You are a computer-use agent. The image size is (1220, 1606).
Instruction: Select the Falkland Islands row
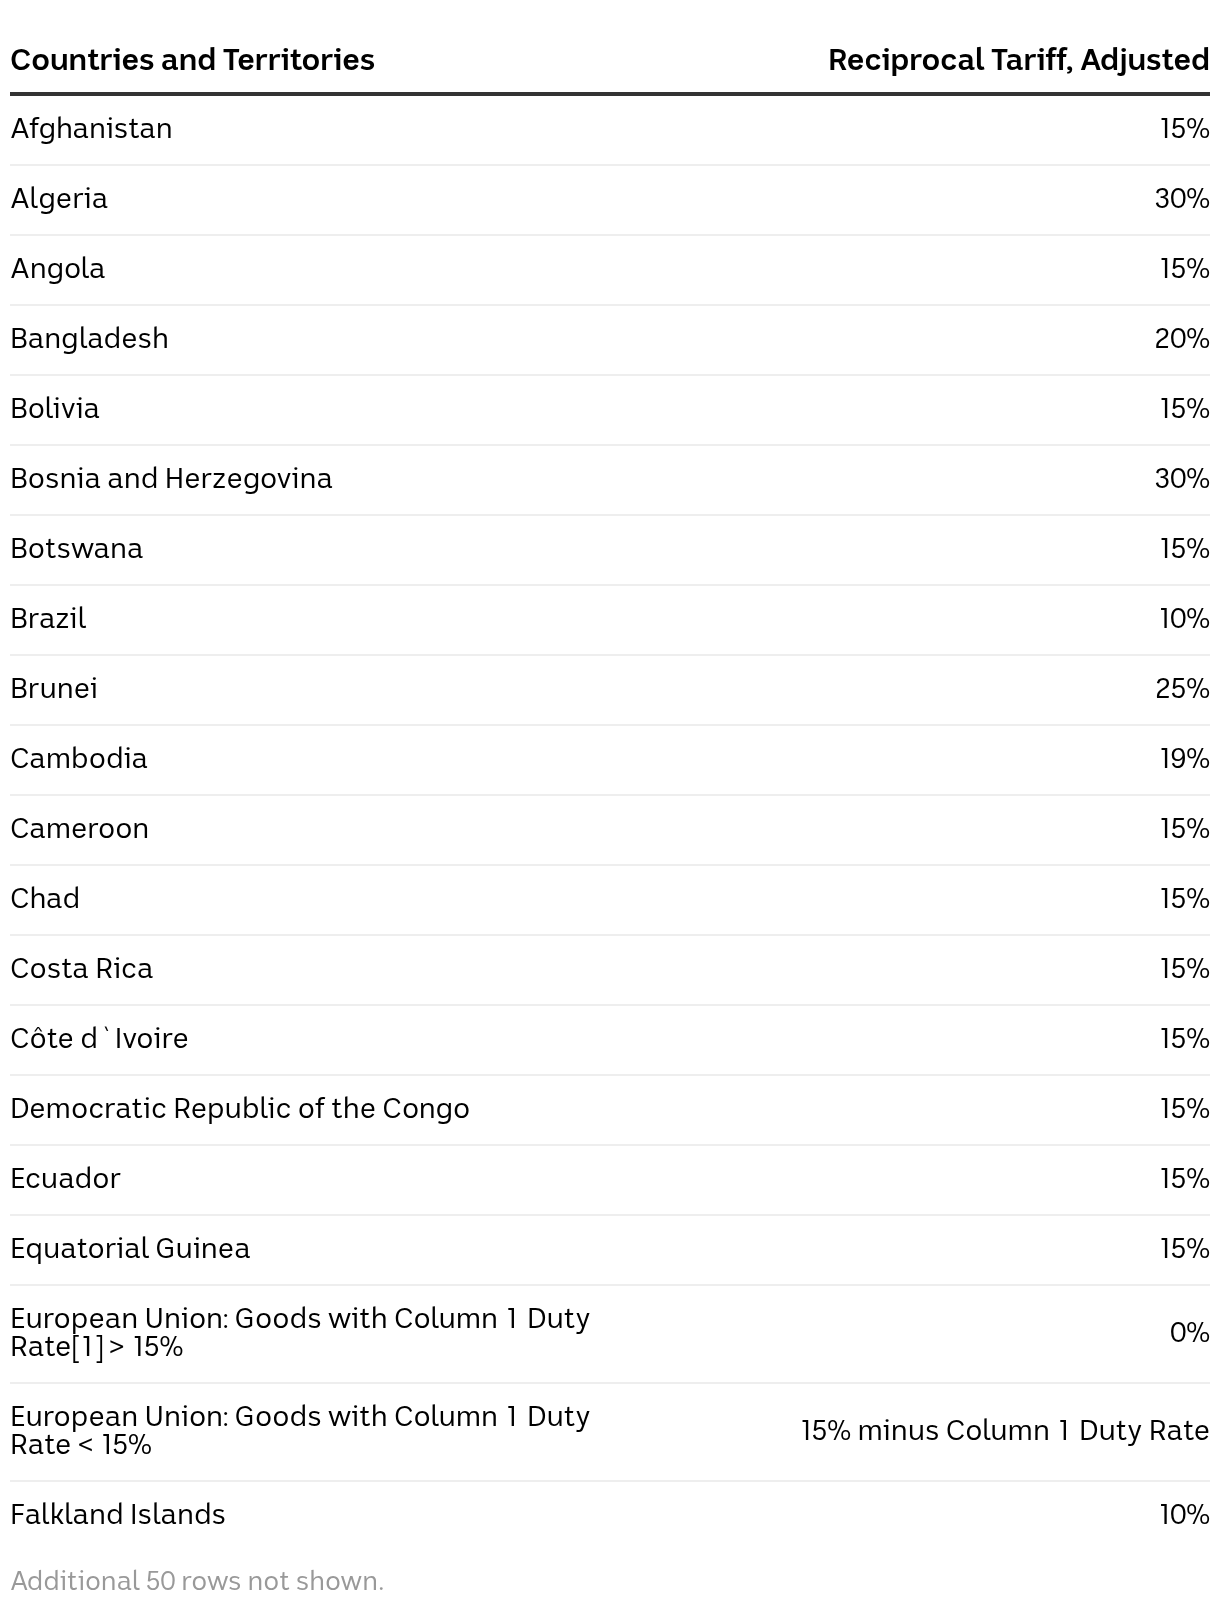(x=610, y=1516)
